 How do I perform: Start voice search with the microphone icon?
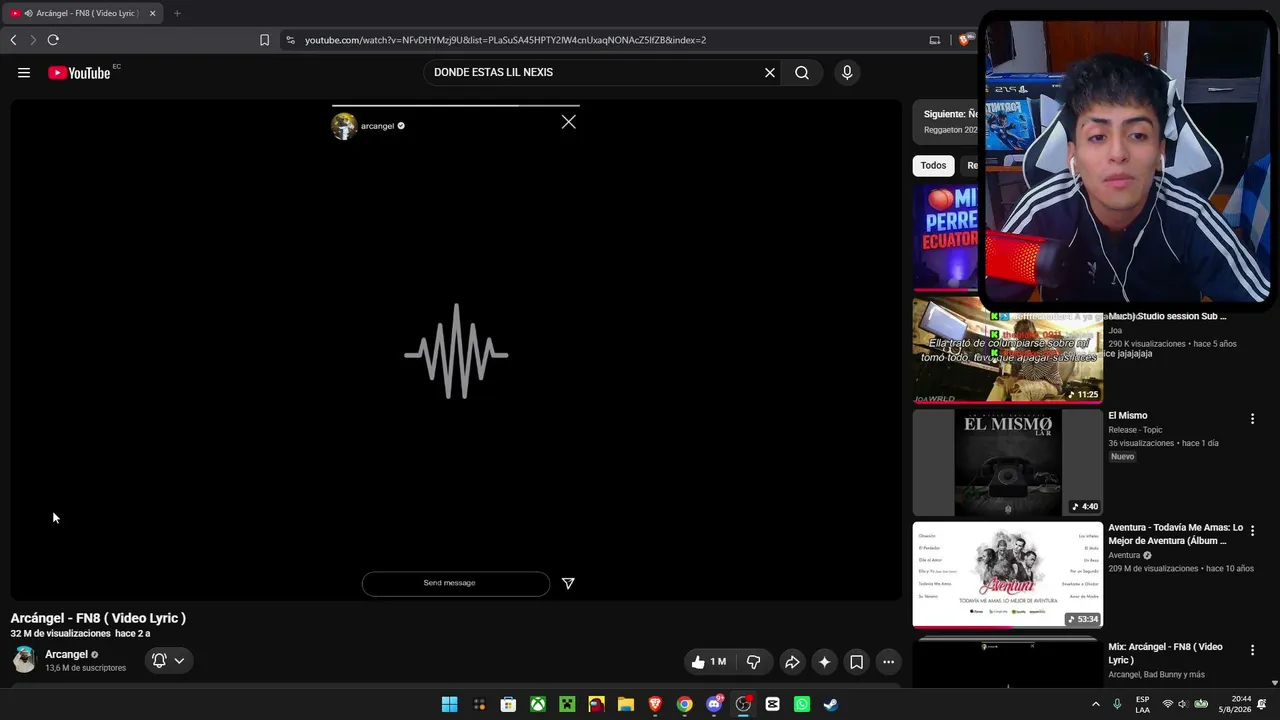847,72
